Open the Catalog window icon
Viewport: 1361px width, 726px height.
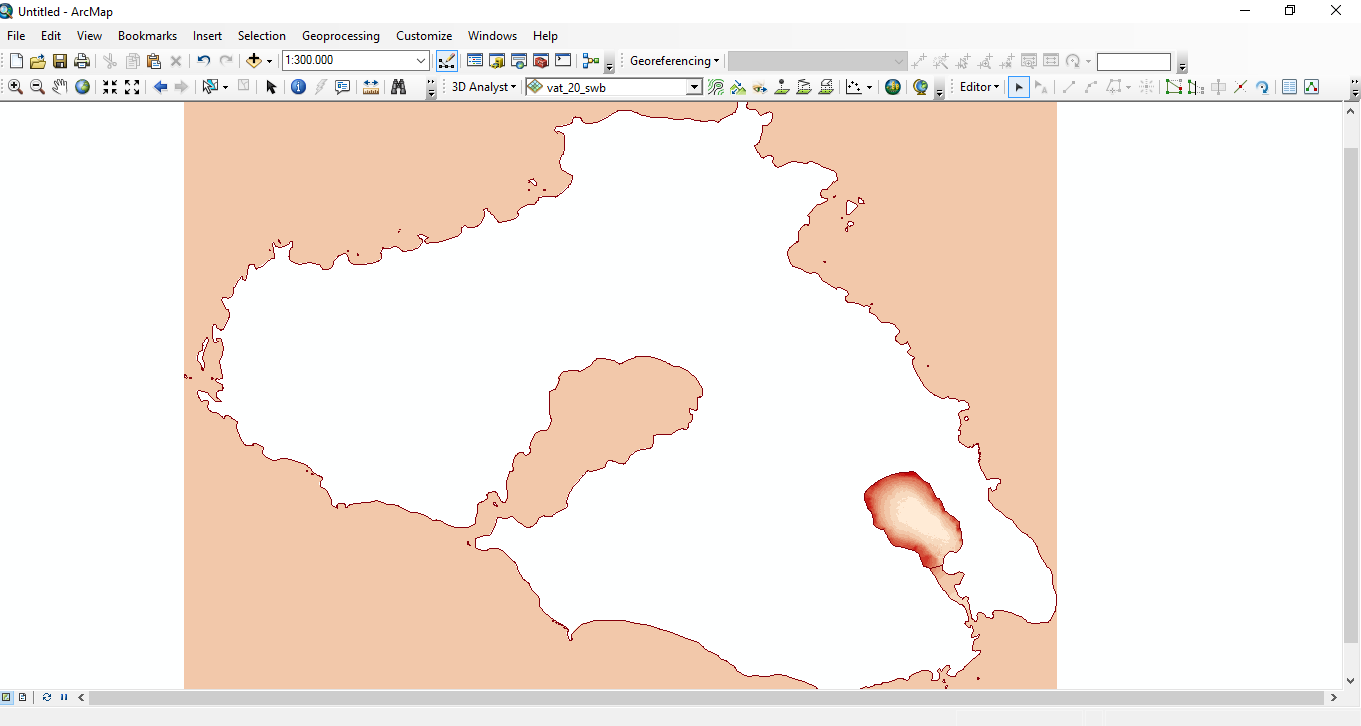coord(497,61)
